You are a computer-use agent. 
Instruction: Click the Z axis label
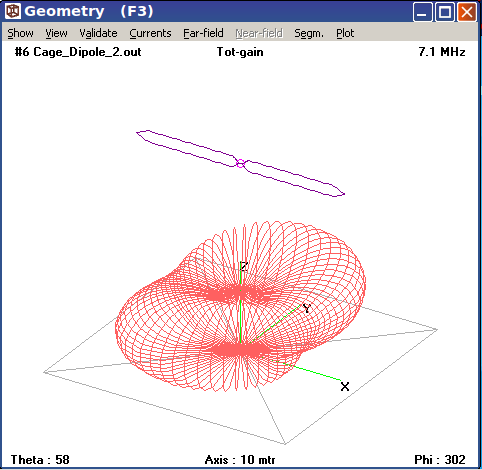coord(244,266)
